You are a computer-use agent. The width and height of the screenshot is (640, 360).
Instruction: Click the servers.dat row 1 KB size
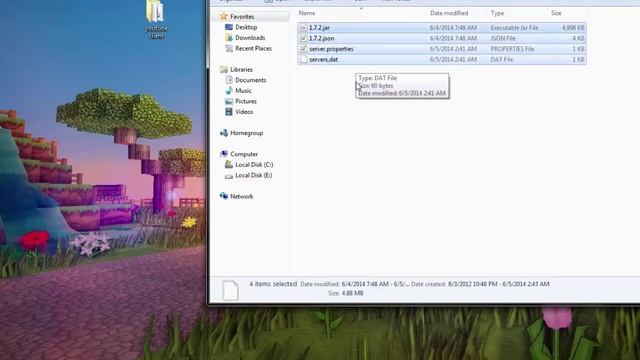(578, 60)
